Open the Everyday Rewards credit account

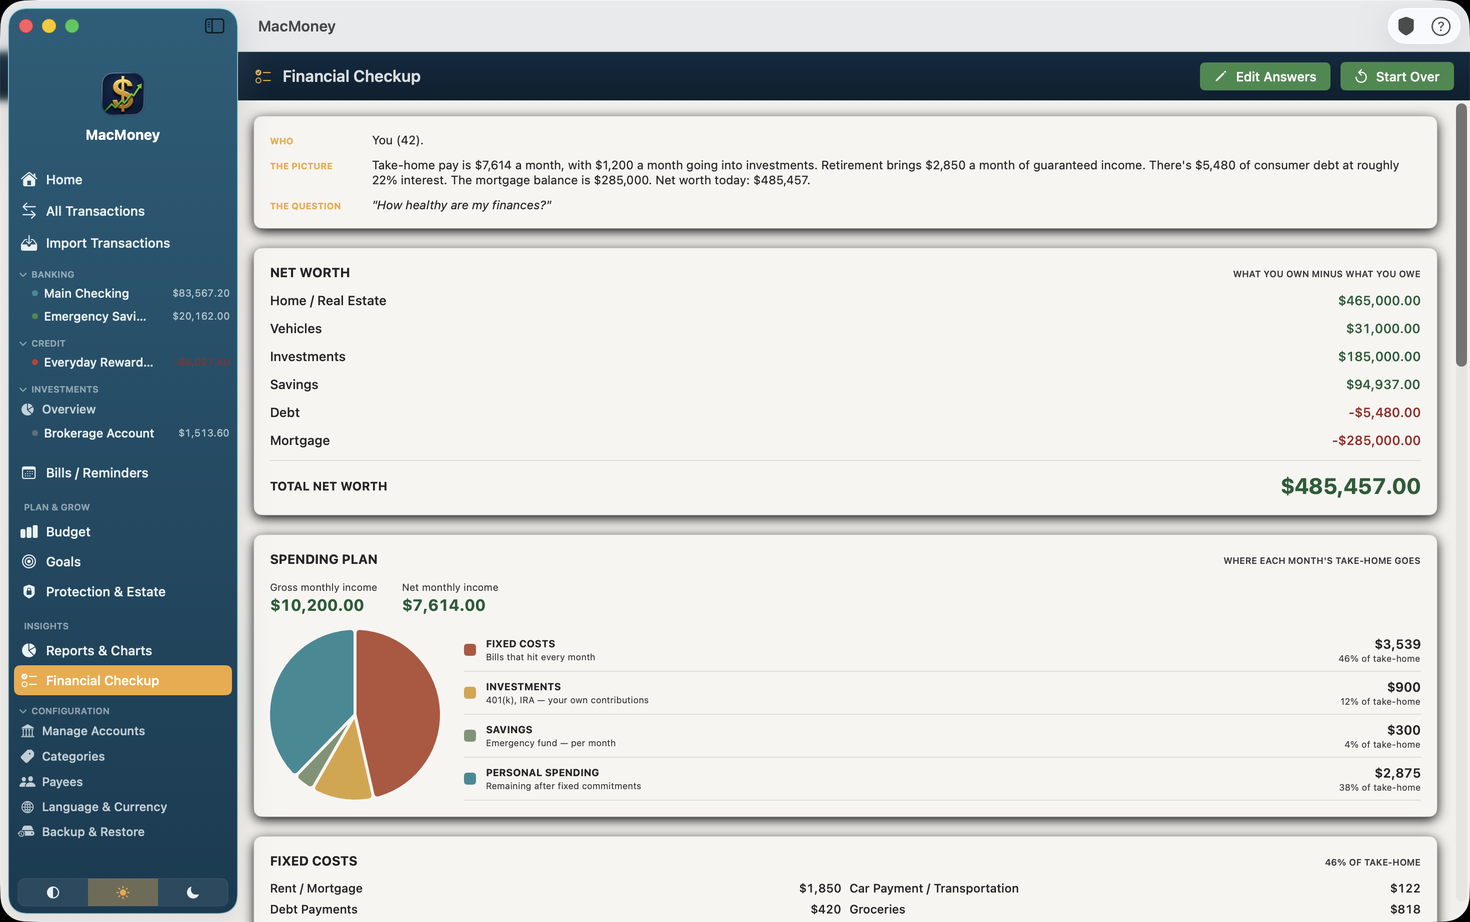(130, 363)
